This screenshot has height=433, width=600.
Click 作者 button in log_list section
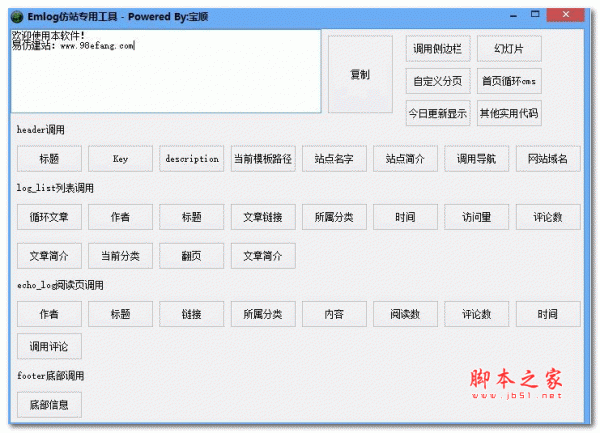pyautogui.click(x=121, y=217)
